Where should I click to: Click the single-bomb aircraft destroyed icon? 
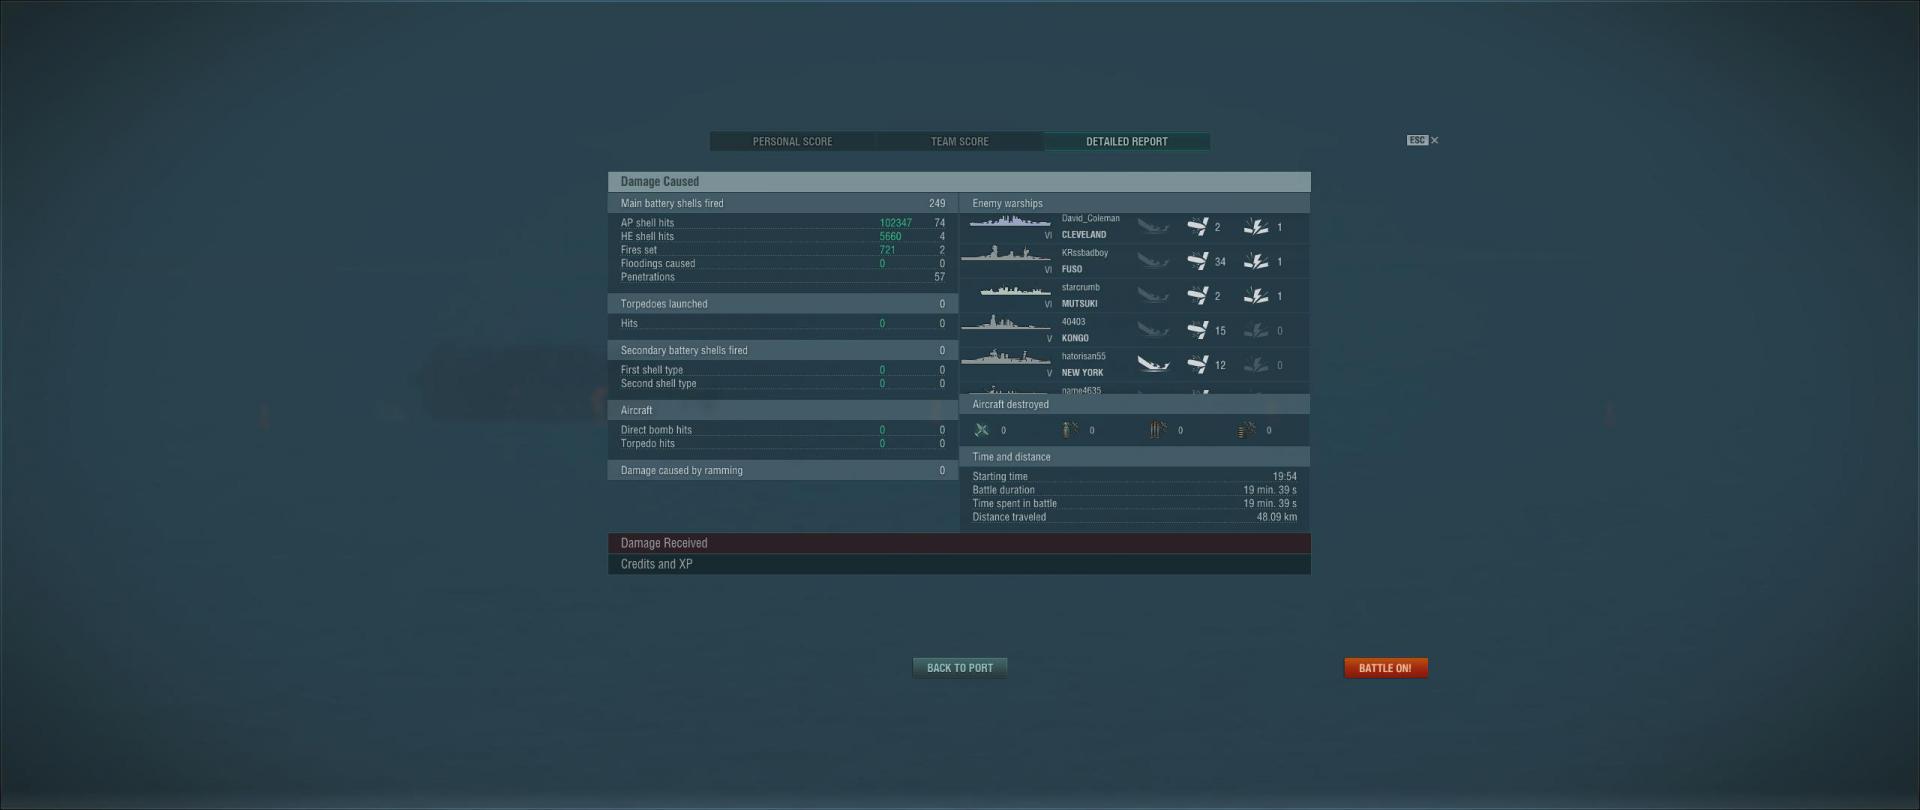pos(1069,430)
